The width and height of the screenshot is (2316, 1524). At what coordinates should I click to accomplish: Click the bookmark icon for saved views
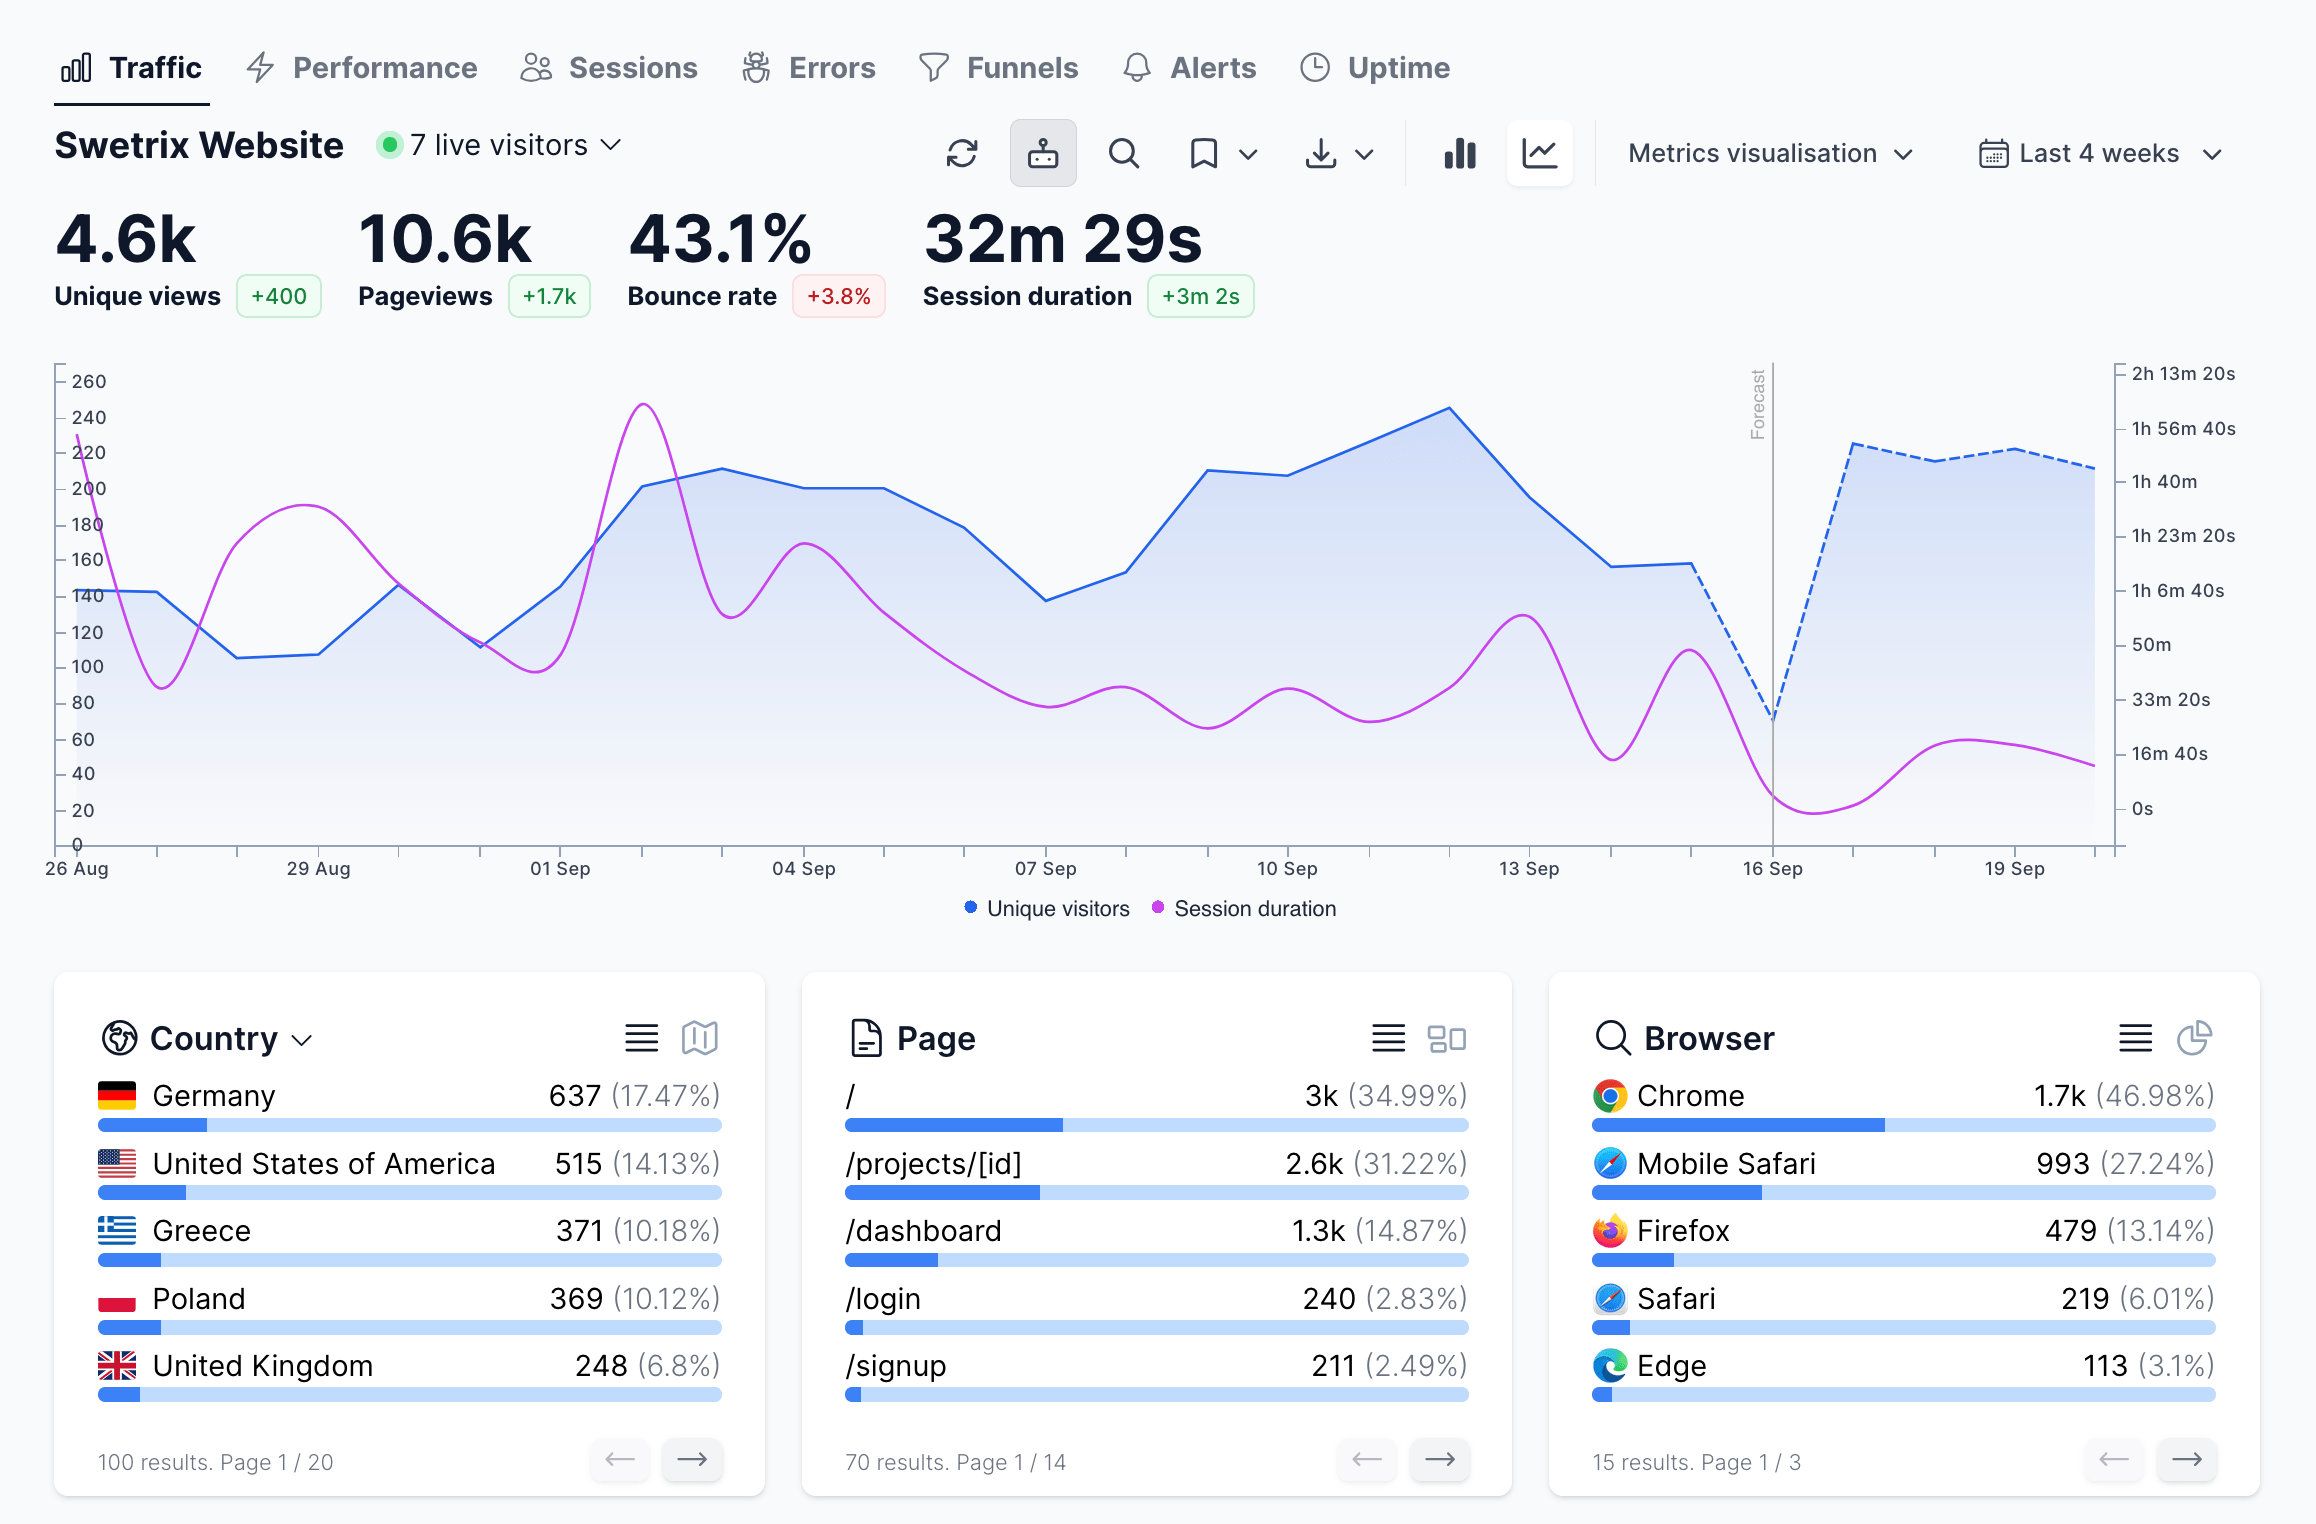[1204, 154]
